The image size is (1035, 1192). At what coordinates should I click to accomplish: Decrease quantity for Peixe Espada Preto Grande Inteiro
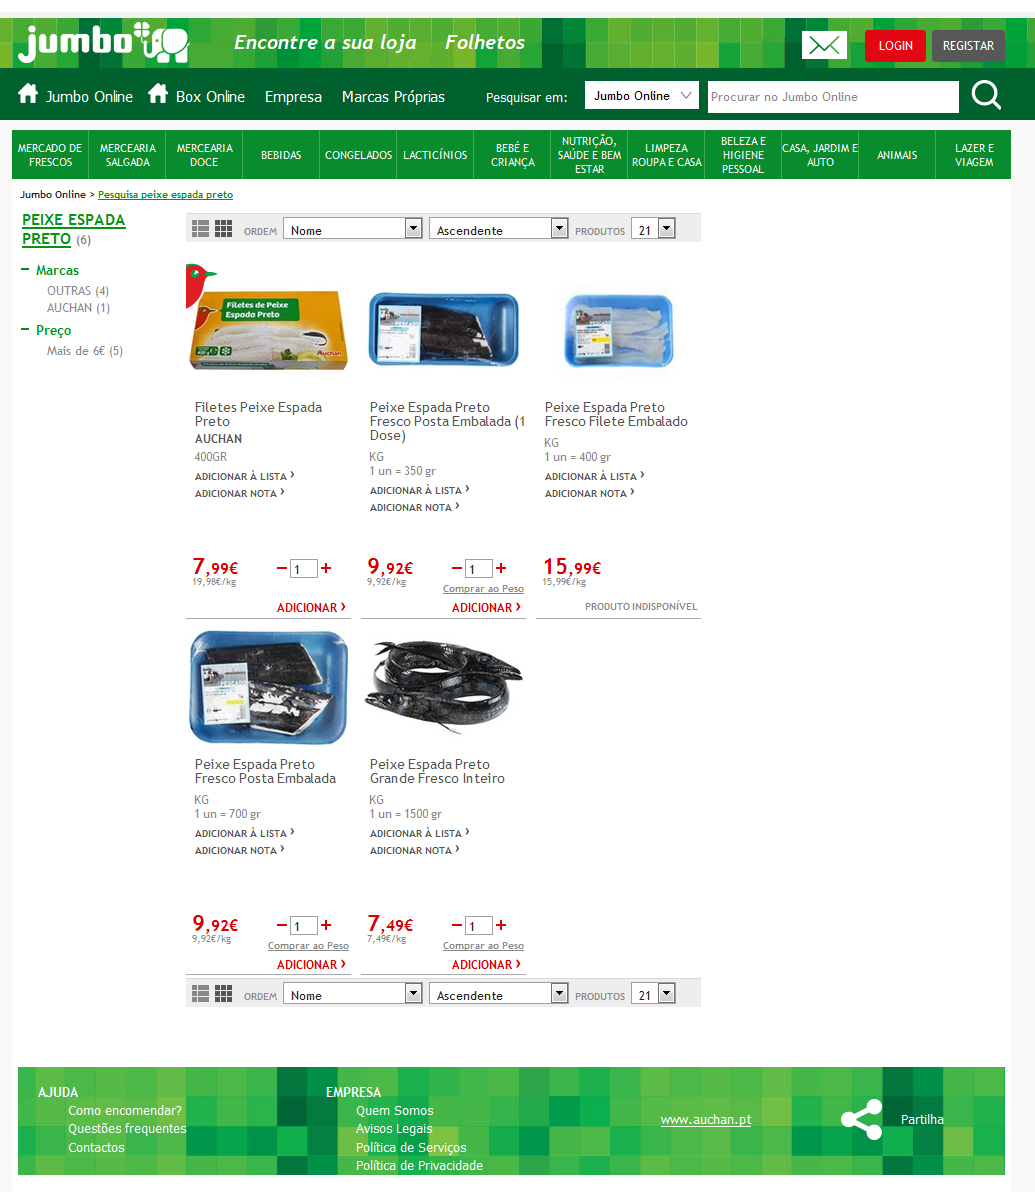(456, 925)
